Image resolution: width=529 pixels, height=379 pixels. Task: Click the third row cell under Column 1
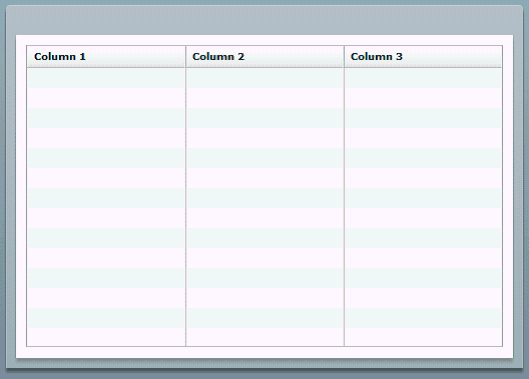click(x=106, y=118)
